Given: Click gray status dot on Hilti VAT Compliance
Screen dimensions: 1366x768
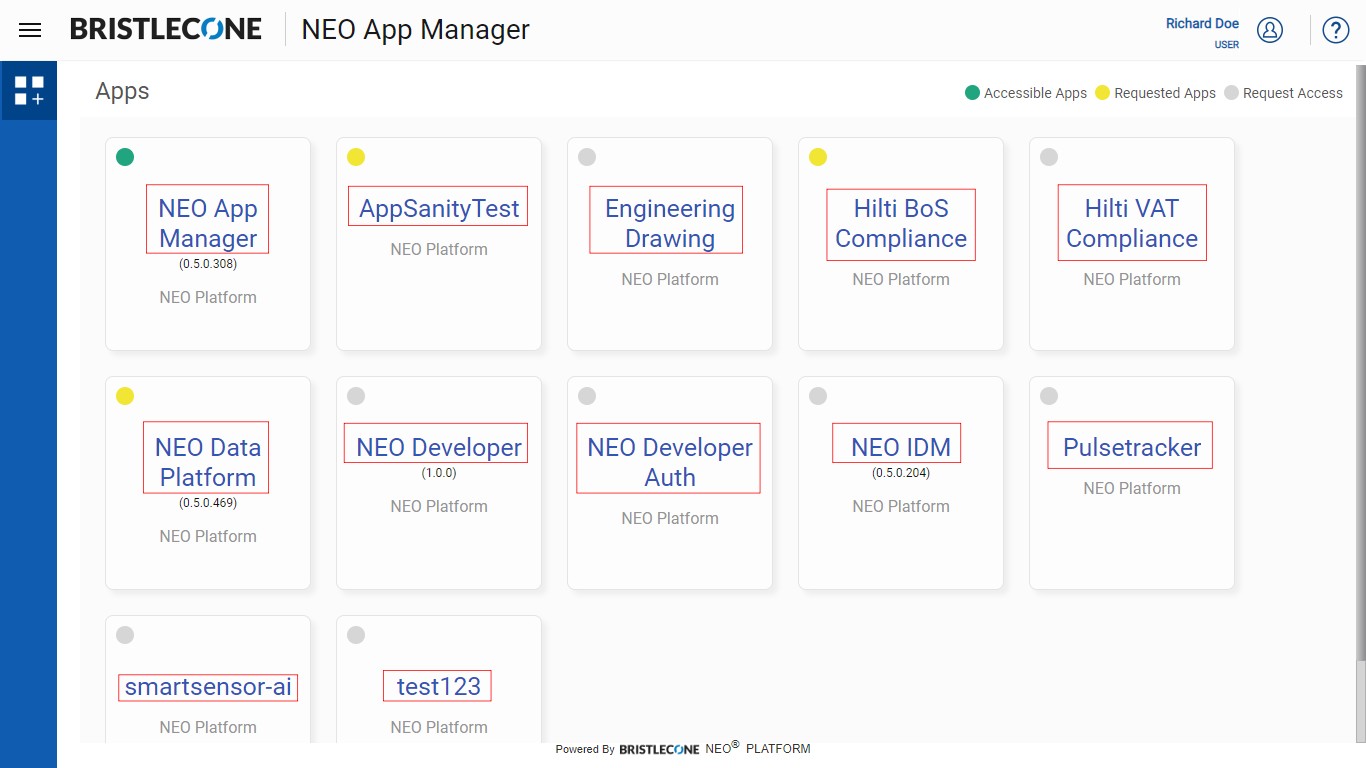Looking at the screenshot, I should coord(1049,157).
